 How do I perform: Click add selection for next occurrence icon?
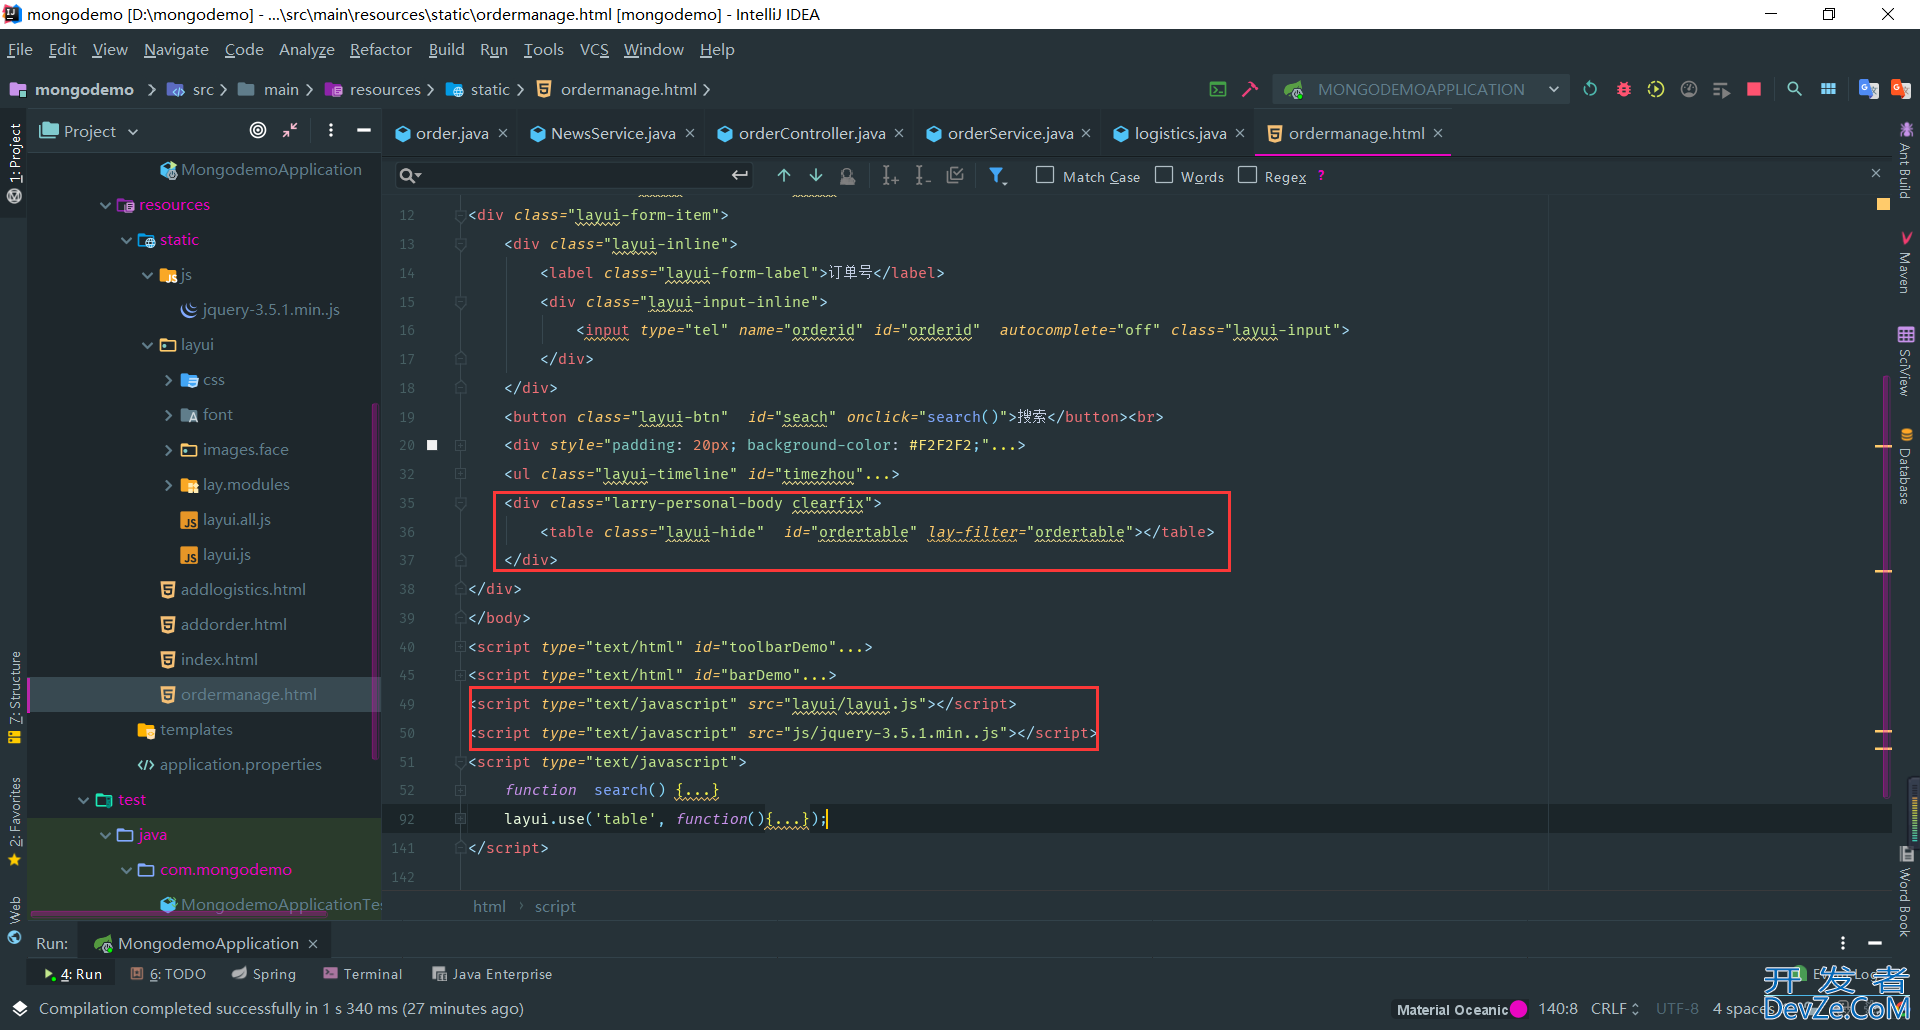[890, 176]
